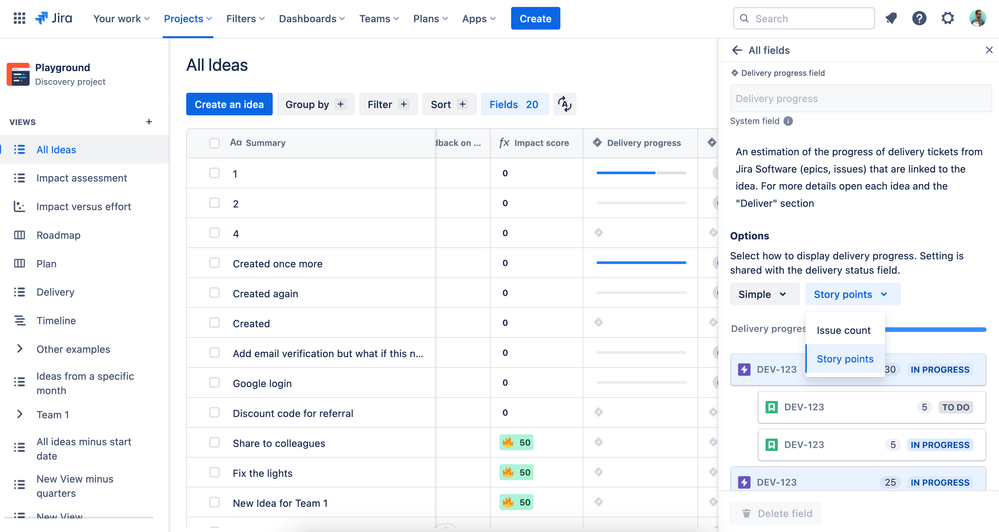Open the Impact assessment view
This screenshot has height=532, width=999.
tap(84, 178)
